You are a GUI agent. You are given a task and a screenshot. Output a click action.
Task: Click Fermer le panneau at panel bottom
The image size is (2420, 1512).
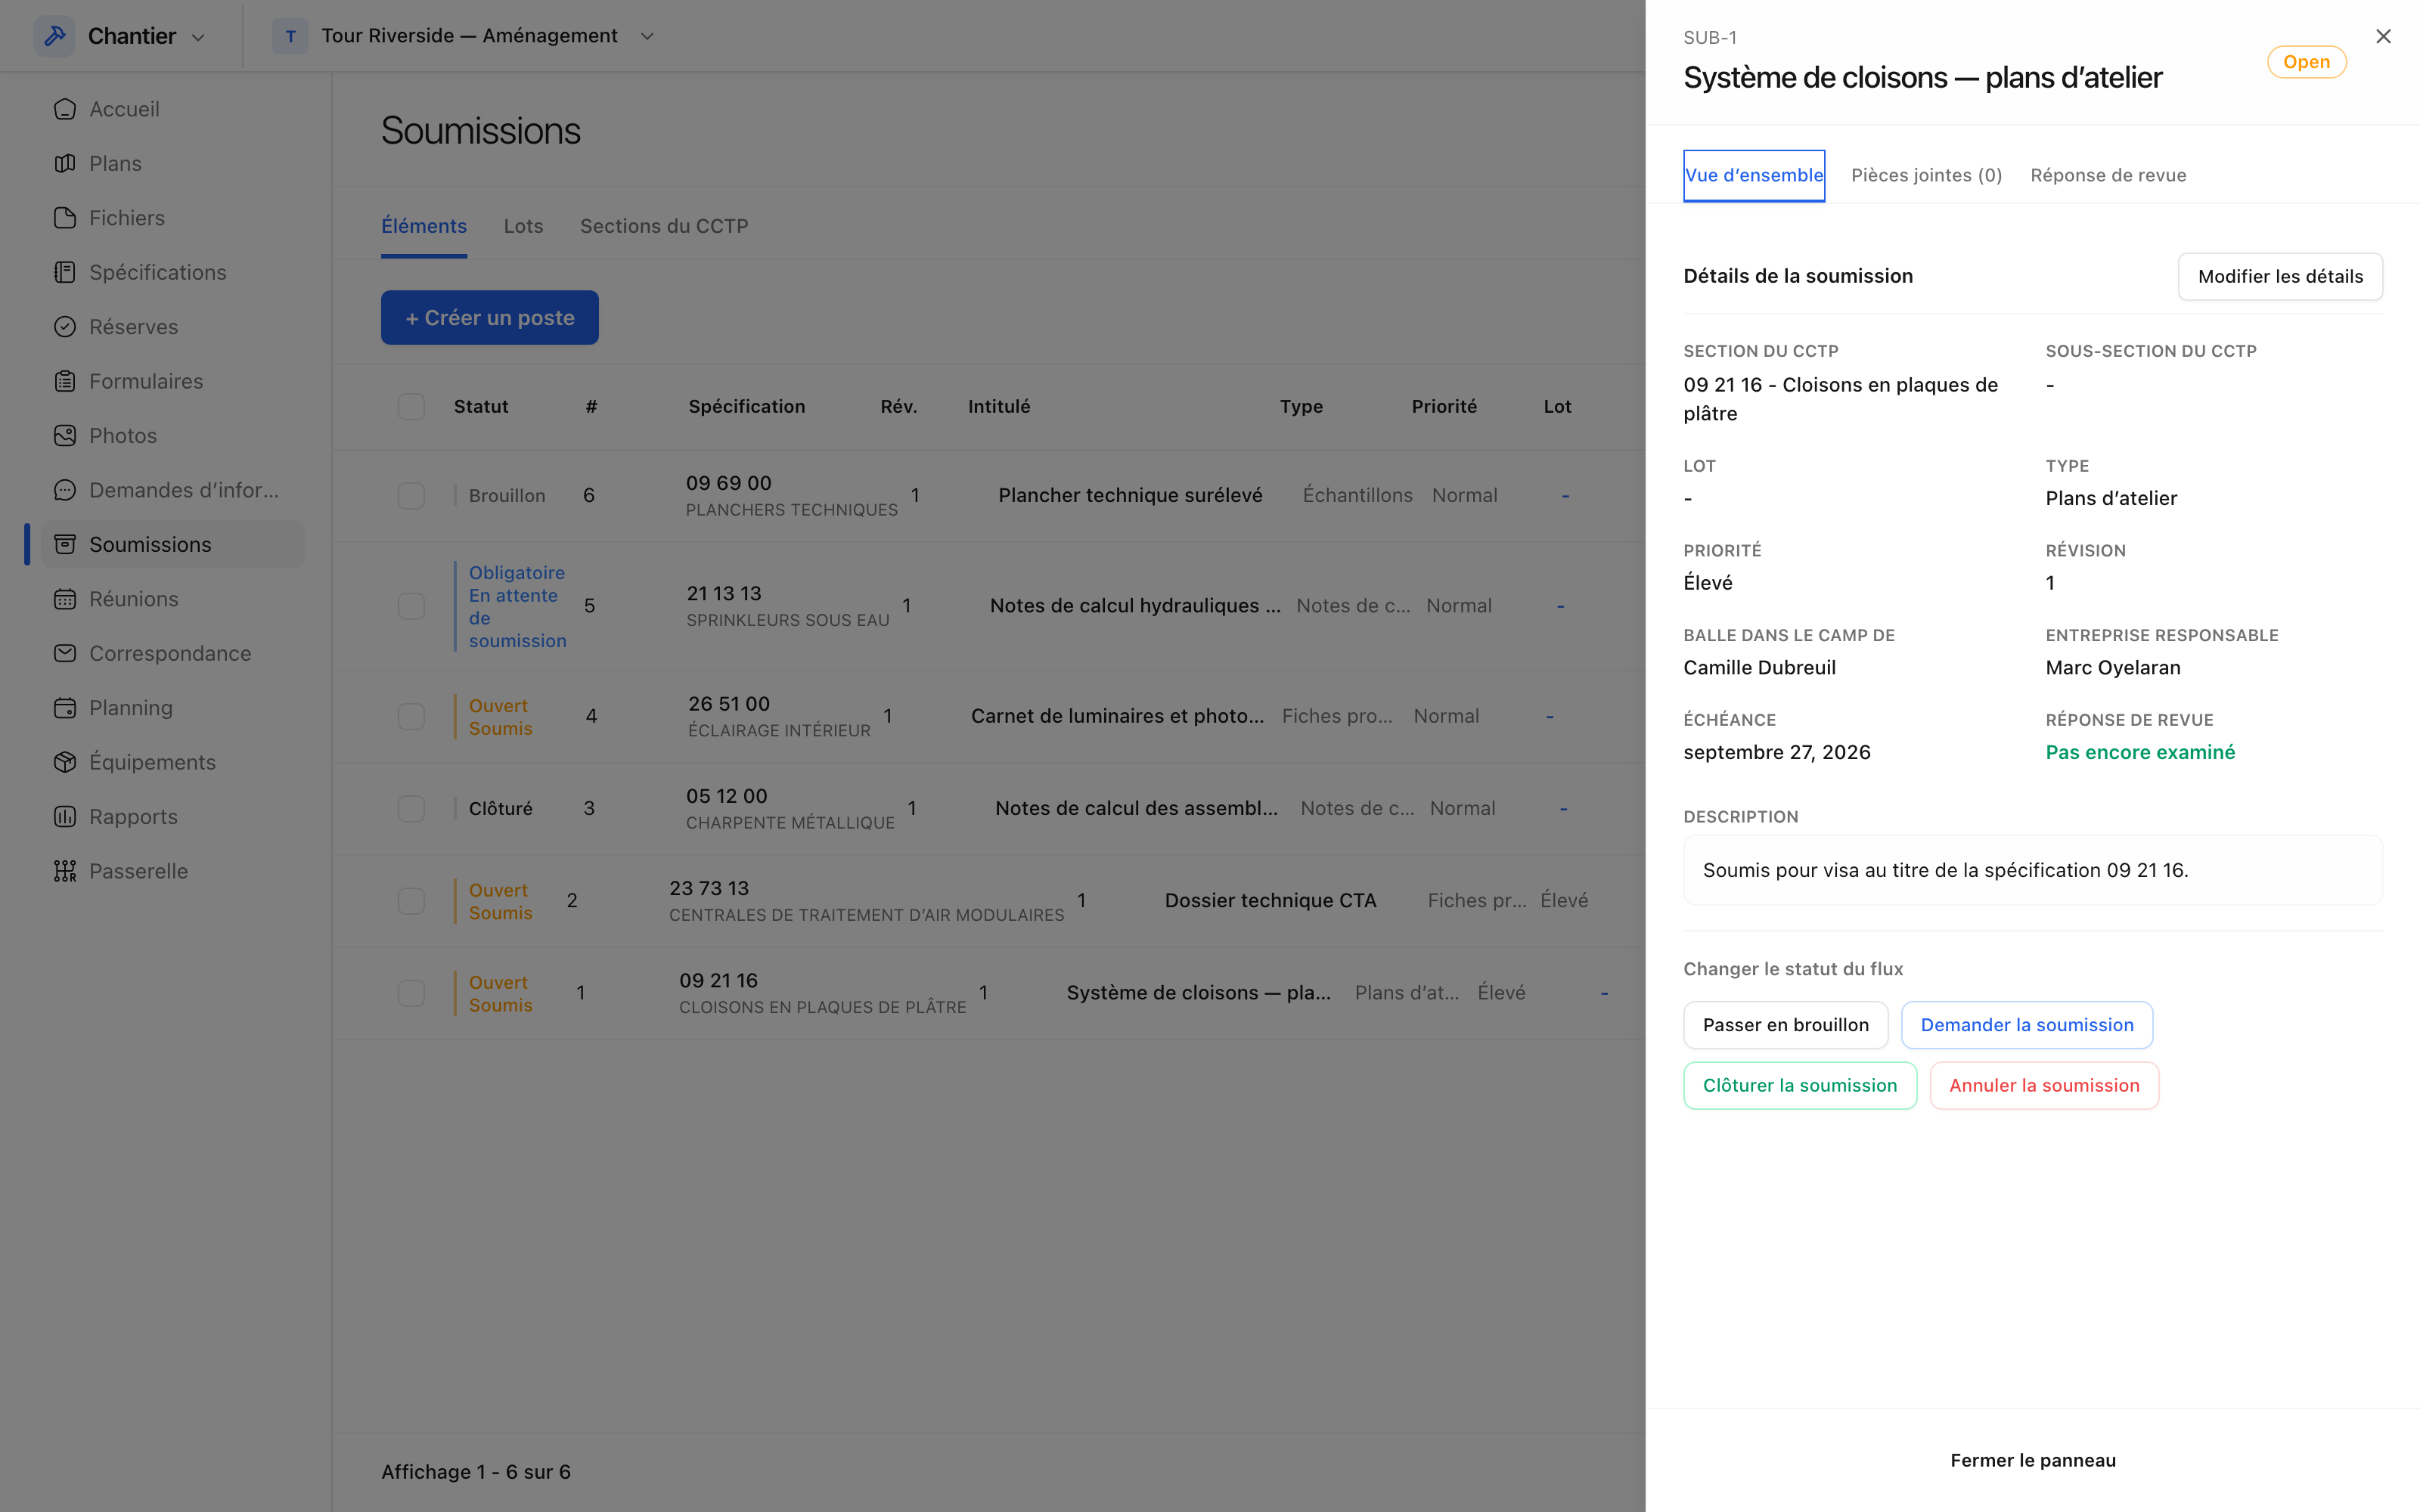tap(2033, 1460)
